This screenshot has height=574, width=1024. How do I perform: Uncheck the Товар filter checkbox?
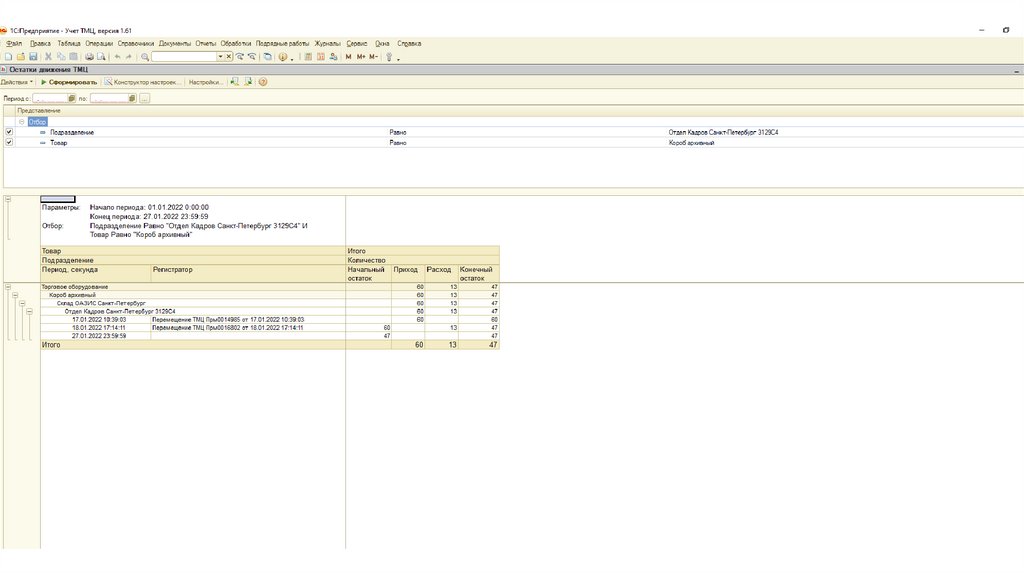click(9, 143)
